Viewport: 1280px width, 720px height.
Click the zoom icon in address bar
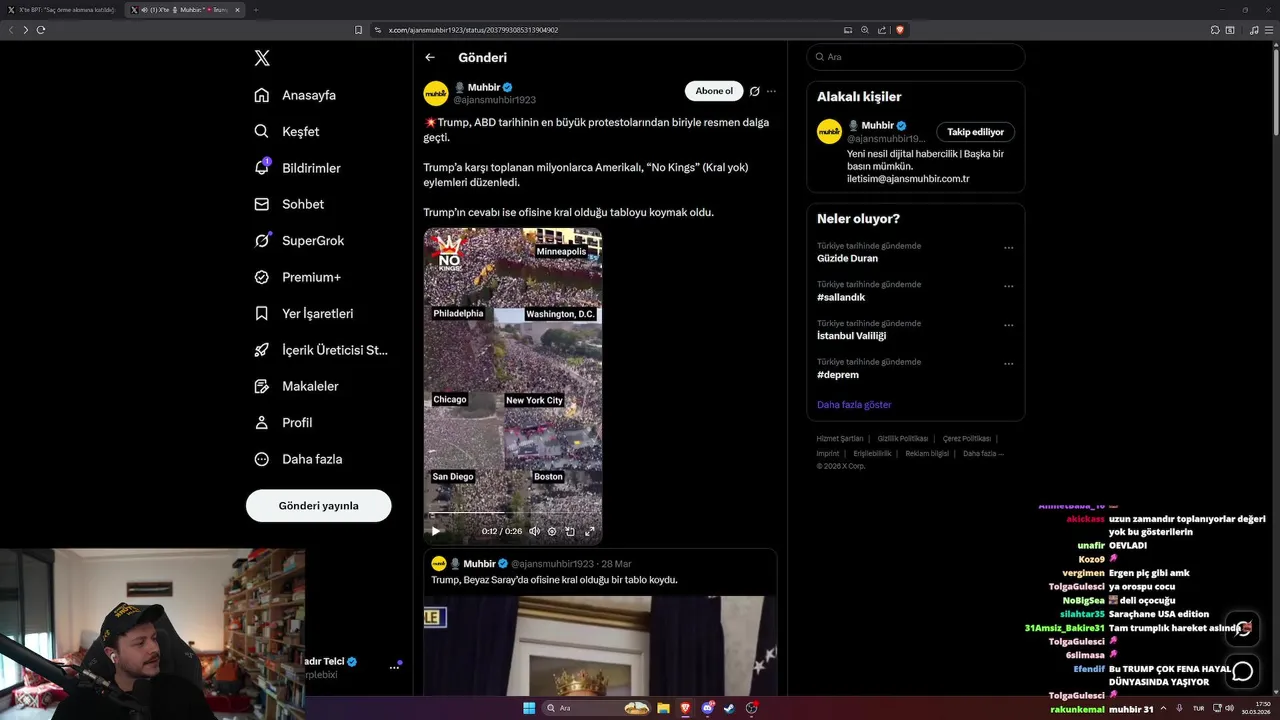point(865,30)
